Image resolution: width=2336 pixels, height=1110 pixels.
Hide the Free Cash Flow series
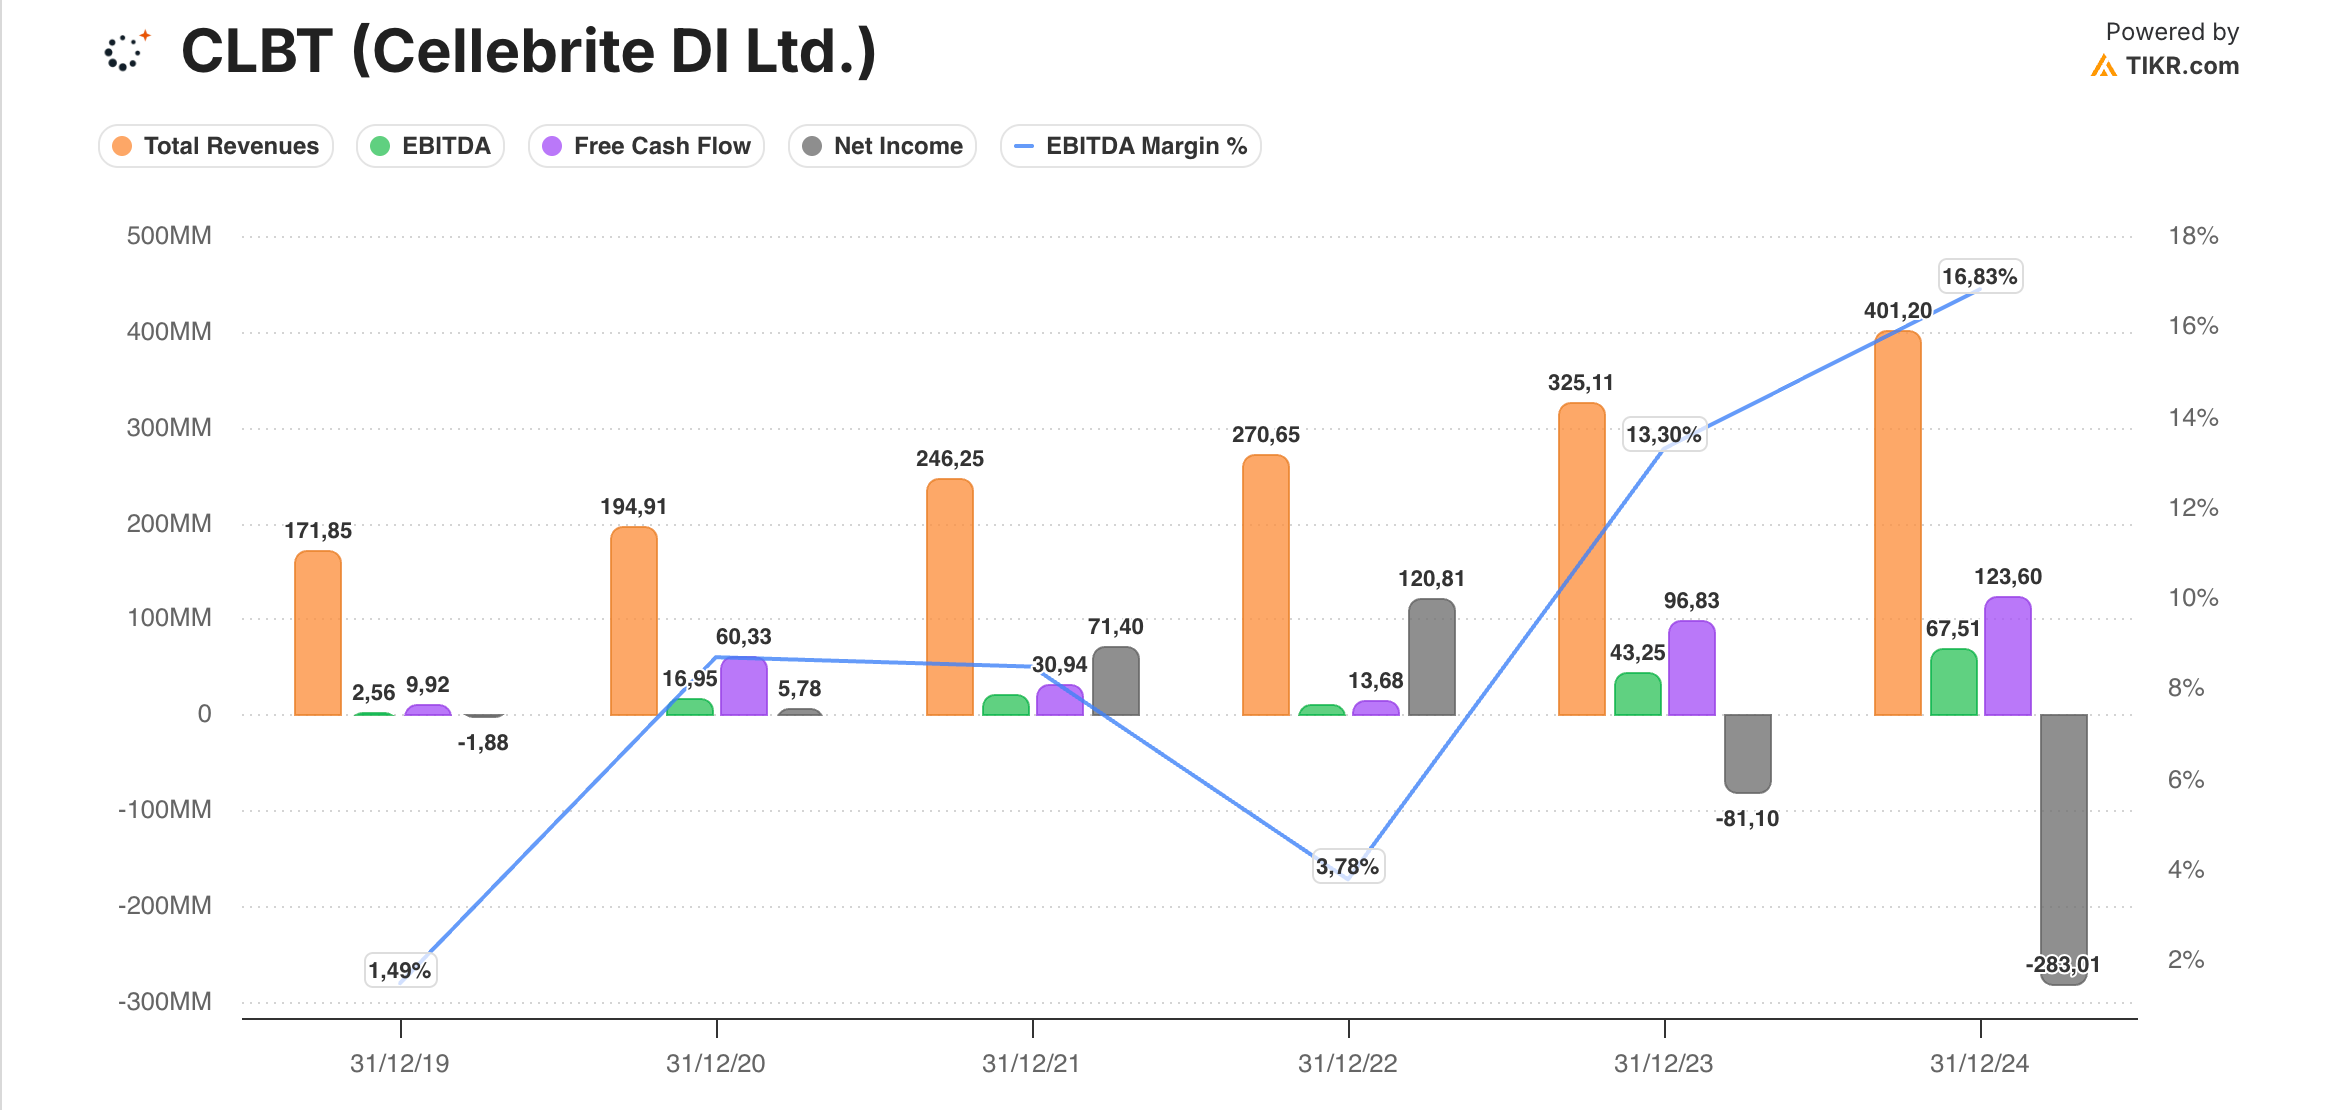(x=646, y=146)
